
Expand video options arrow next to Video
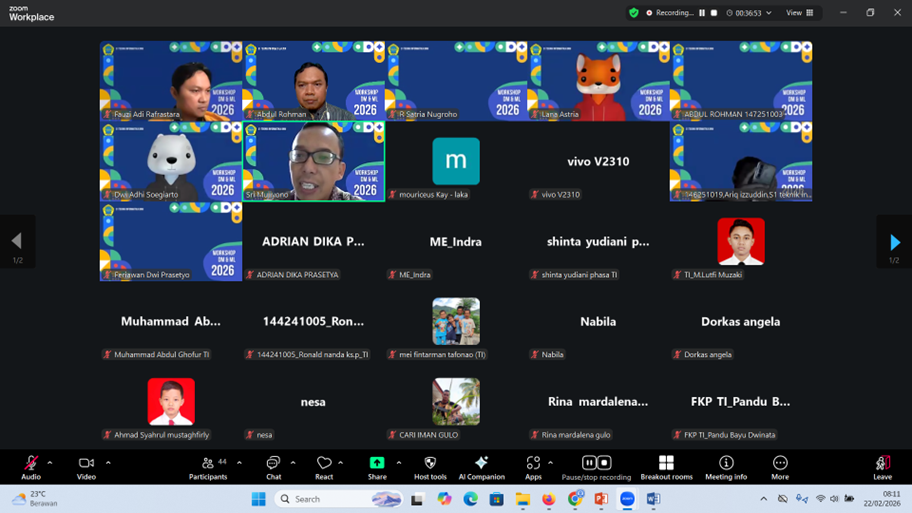click(108, 463)
